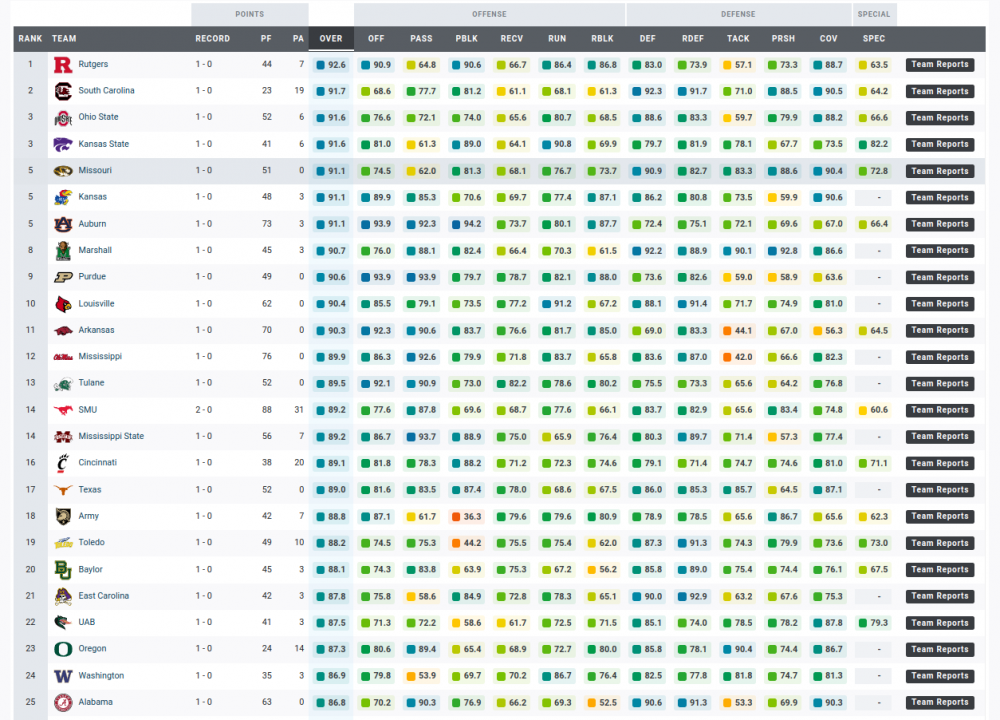Screen dimensions: 1000x720
Task: Switch to the DEFENSE section header
Action: [738, 14]
